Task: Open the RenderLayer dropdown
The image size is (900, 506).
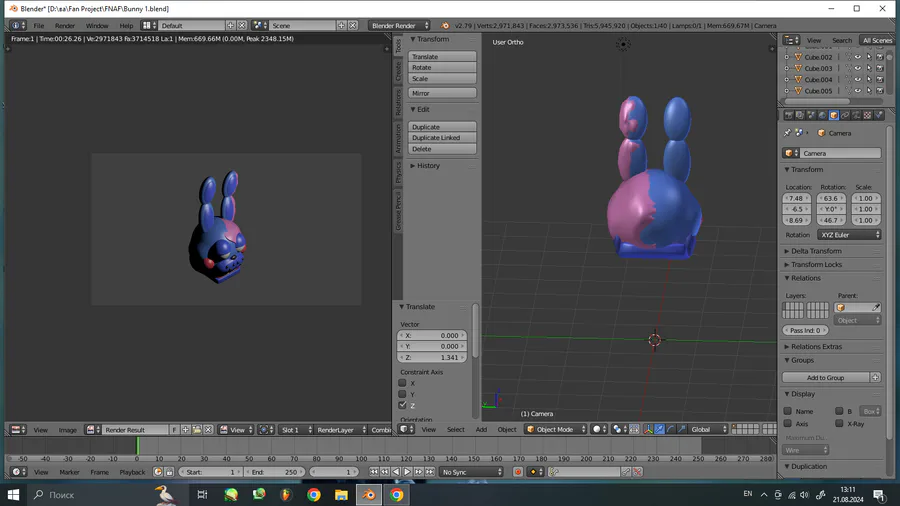Action: point(341,430)
